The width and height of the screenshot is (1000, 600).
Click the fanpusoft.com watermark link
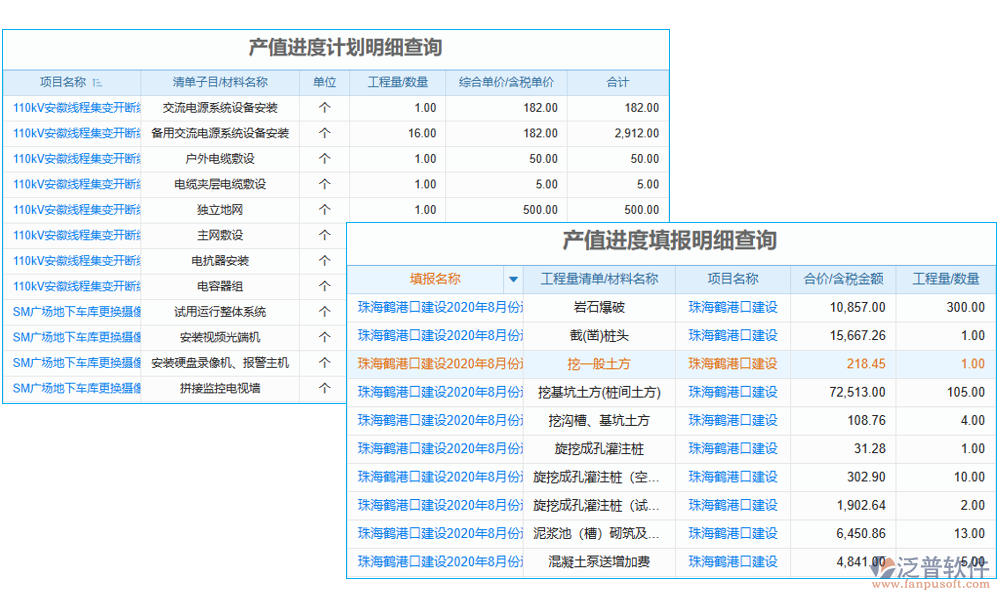point(930,585)
